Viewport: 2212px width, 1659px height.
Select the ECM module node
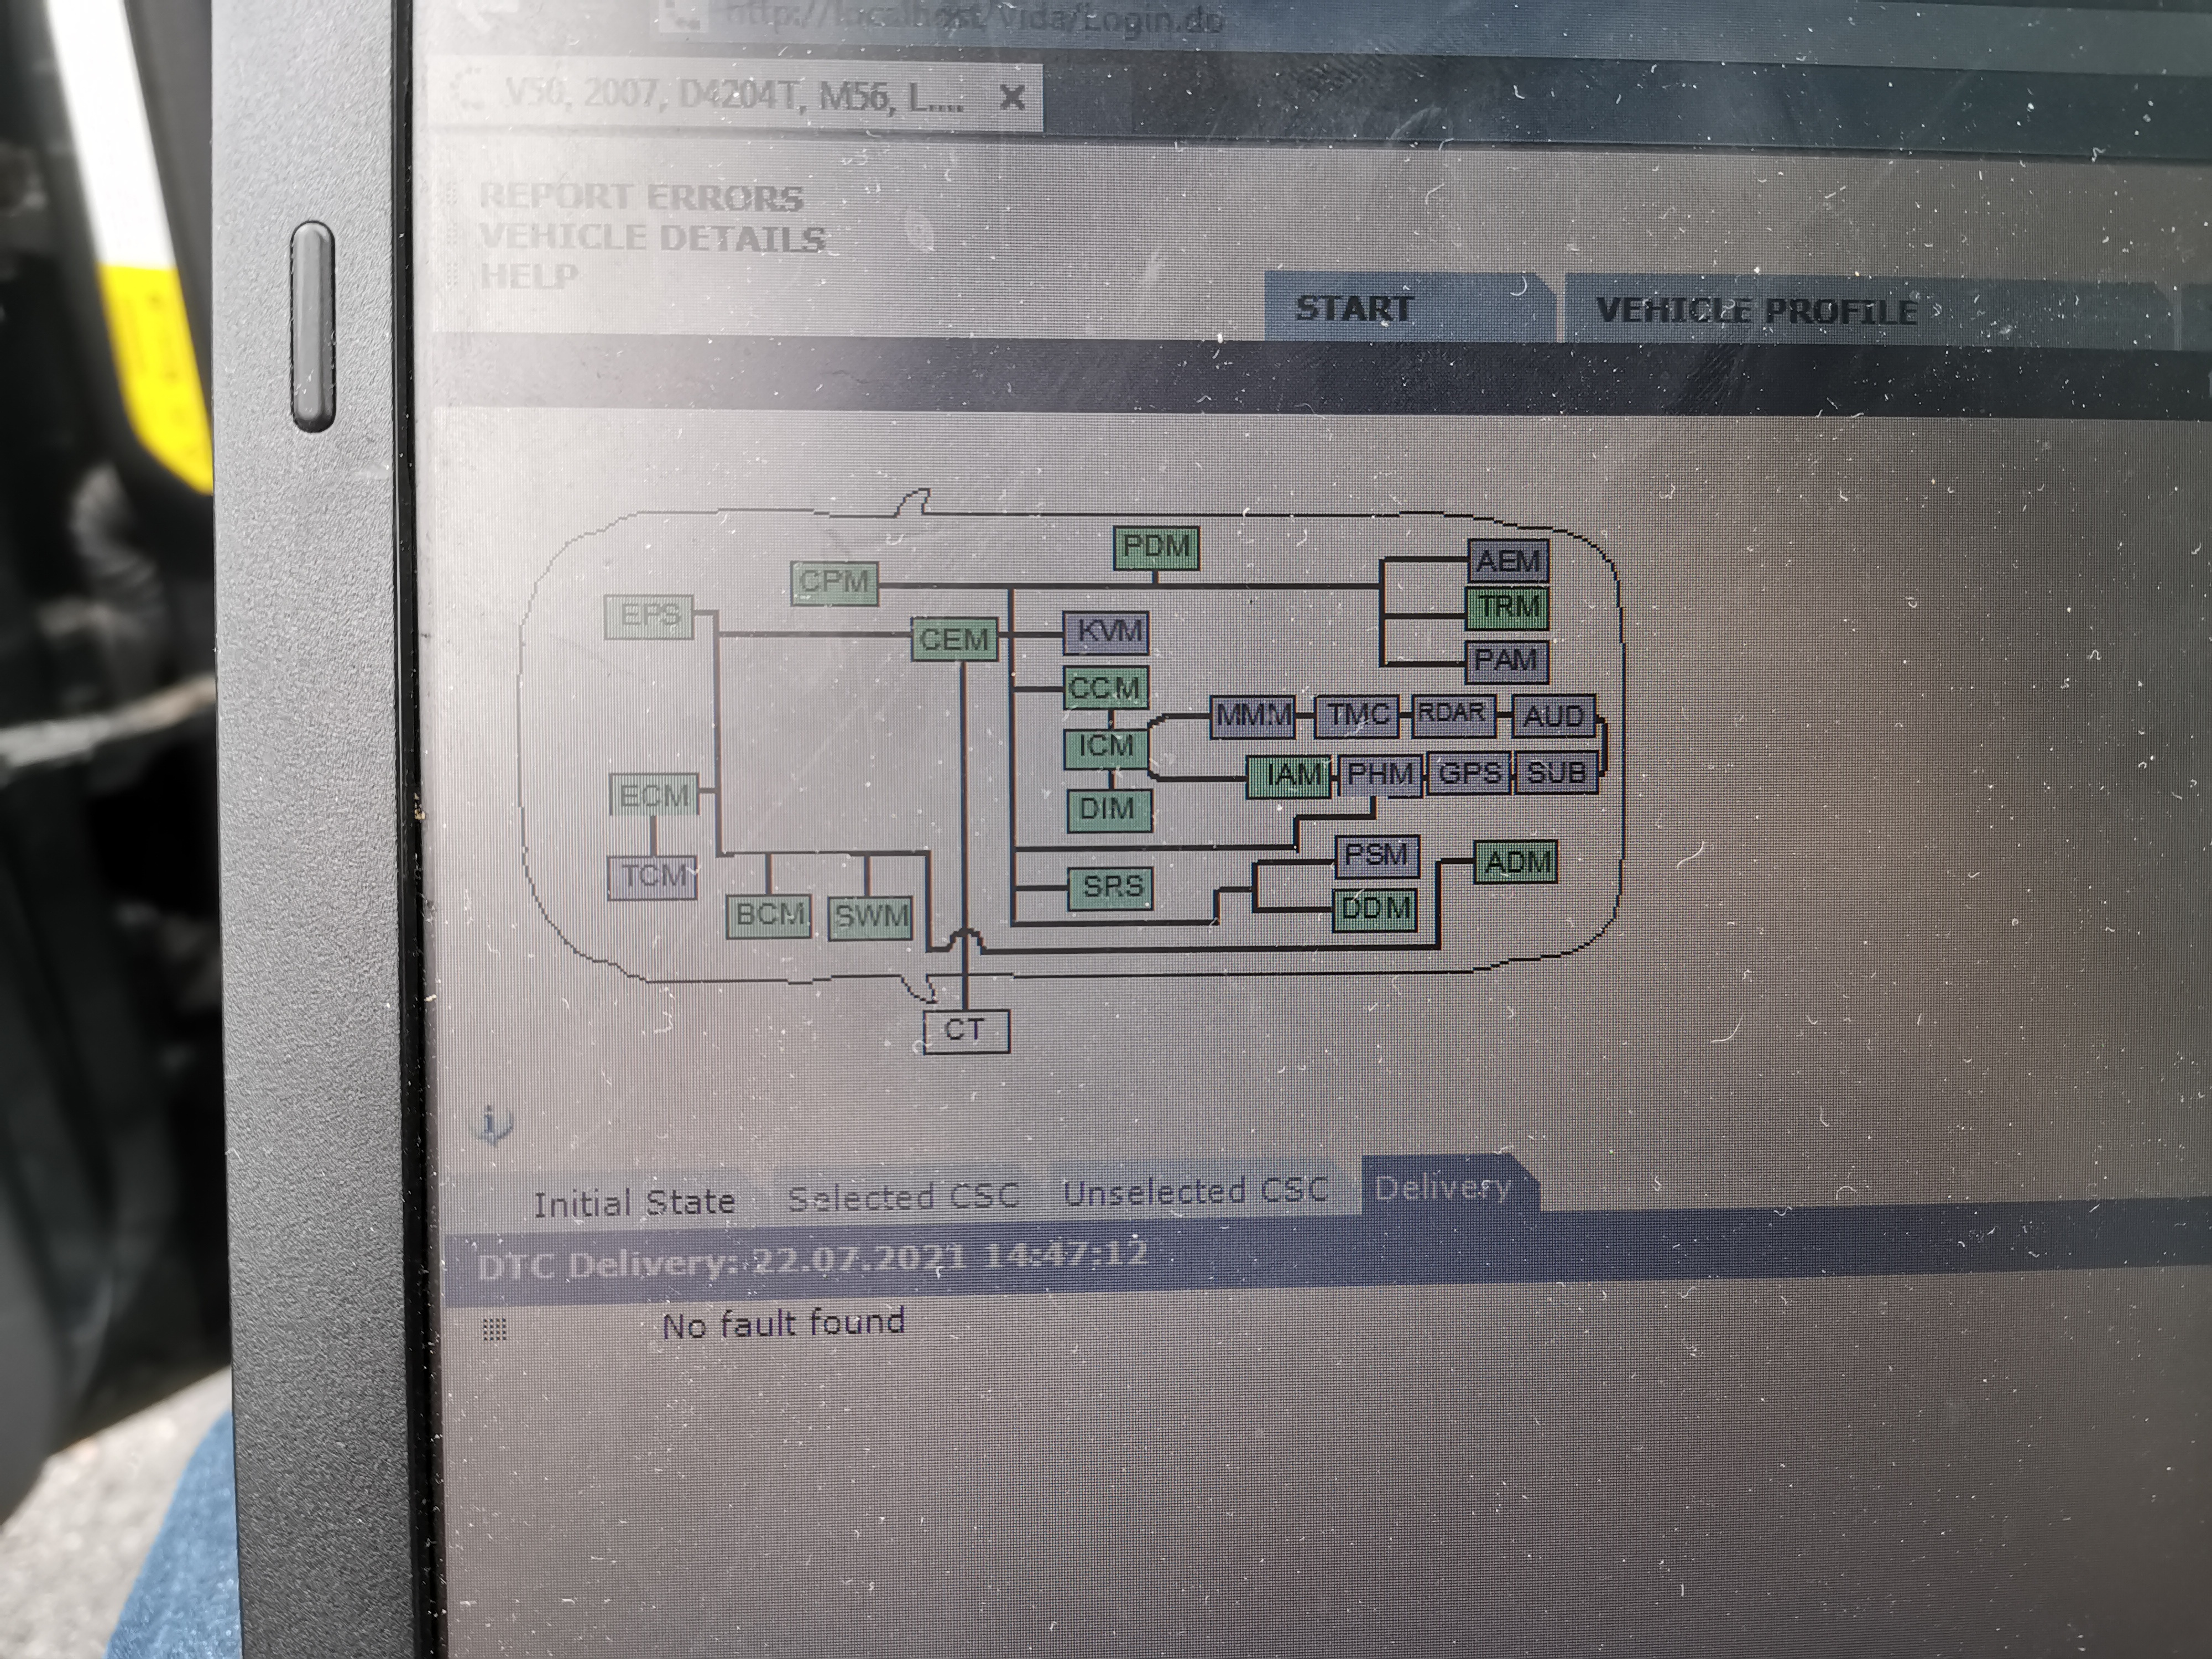(655, 796)
